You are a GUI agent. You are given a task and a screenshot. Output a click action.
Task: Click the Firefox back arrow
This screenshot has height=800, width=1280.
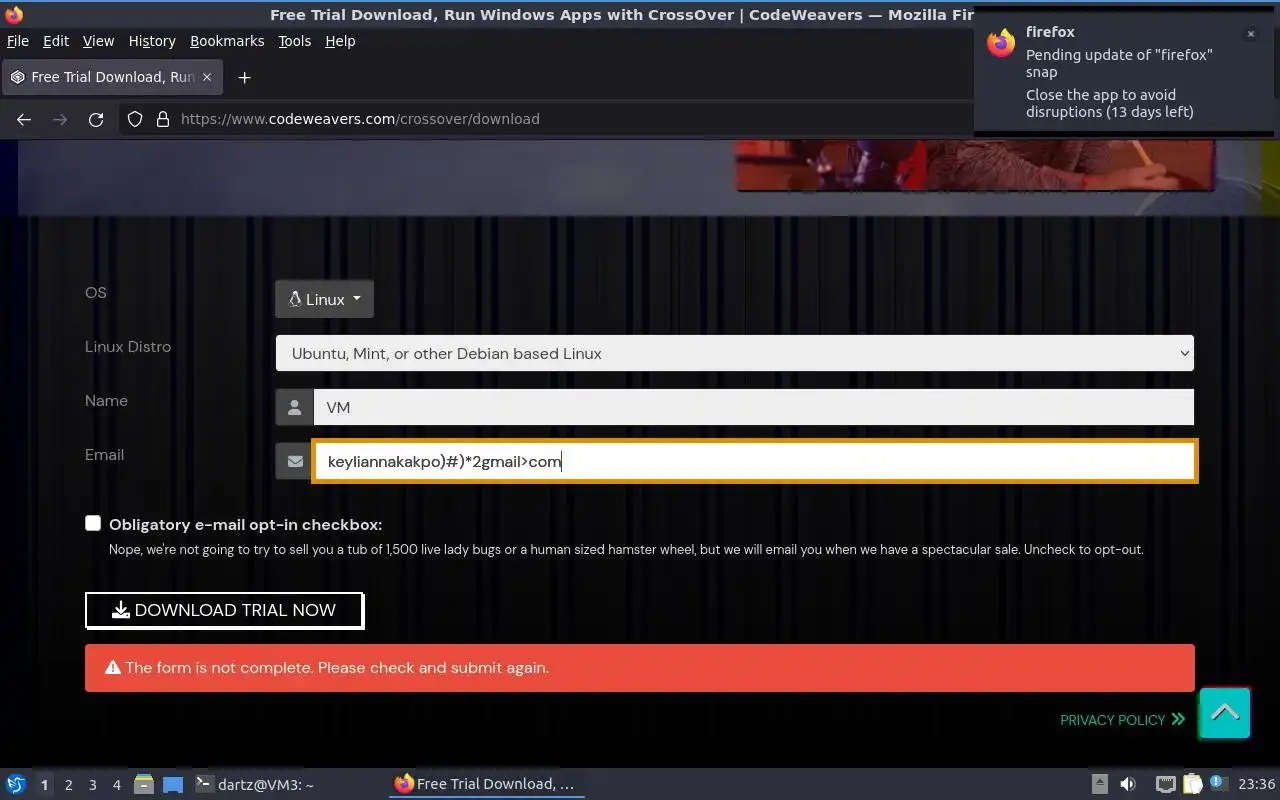coord(24,119)
